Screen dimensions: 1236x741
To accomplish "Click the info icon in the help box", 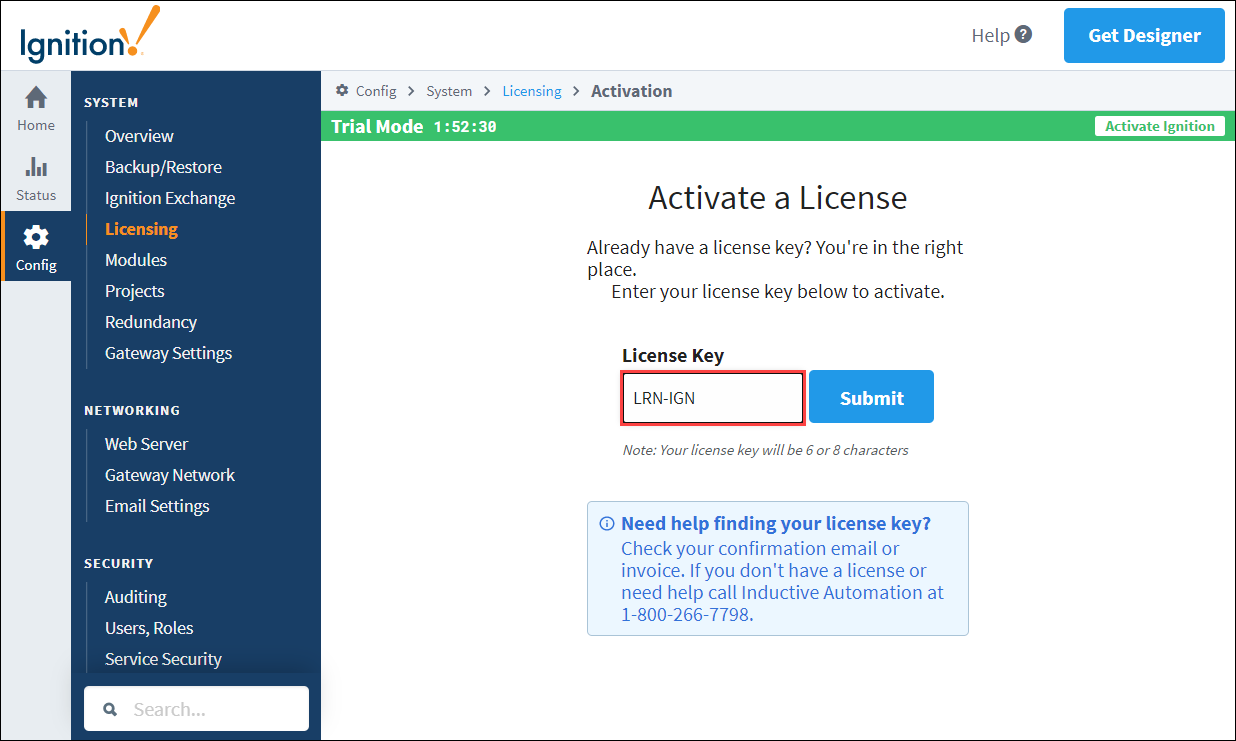I will [x=606, y=524].
